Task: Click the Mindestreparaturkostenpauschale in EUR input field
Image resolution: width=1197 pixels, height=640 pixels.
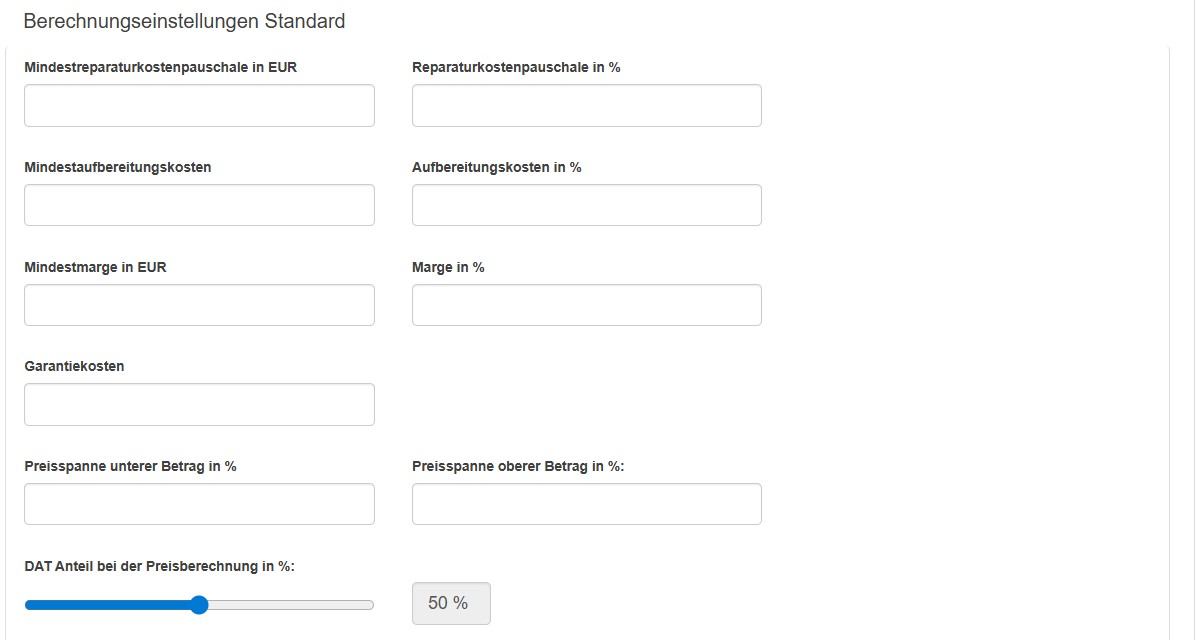Action: pyautogui.click(x=199, y=105)
